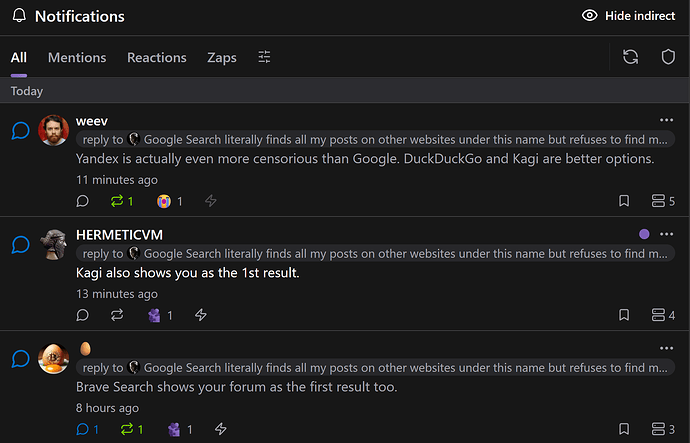Click the reply-type icon beside the egg user's notification
This screenshot has width=690, height=443.
[21, 359]
